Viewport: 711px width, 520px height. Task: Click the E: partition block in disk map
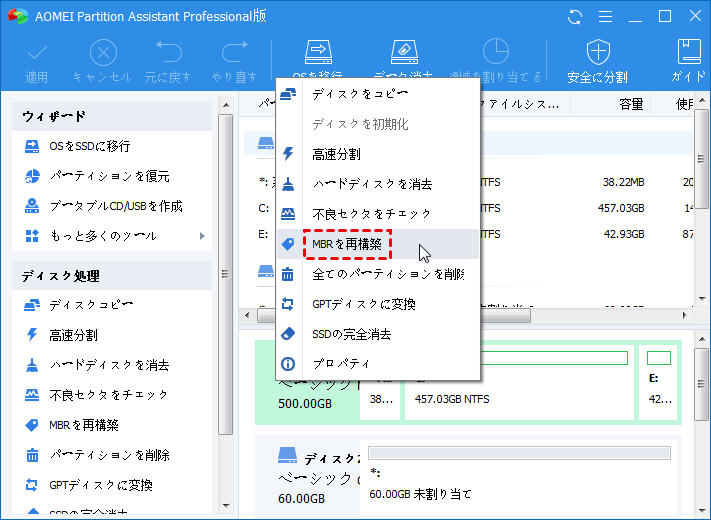(x=659, y=384)
